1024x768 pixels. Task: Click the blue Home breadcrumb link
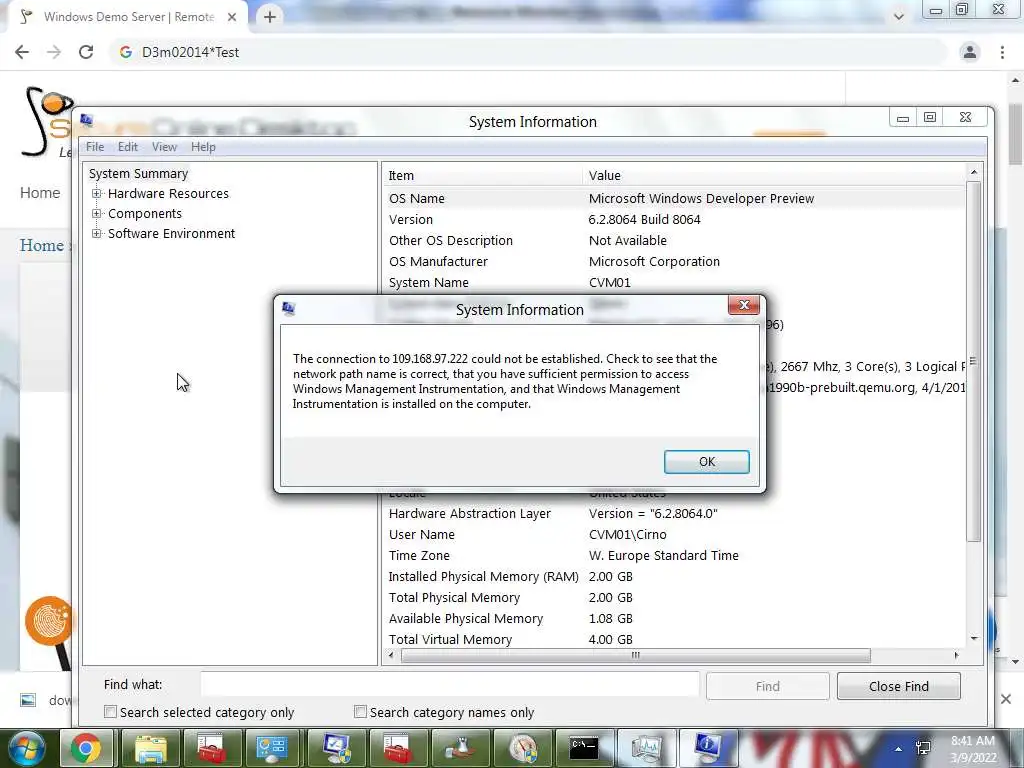pyautogui.click(x=42, y=246)
